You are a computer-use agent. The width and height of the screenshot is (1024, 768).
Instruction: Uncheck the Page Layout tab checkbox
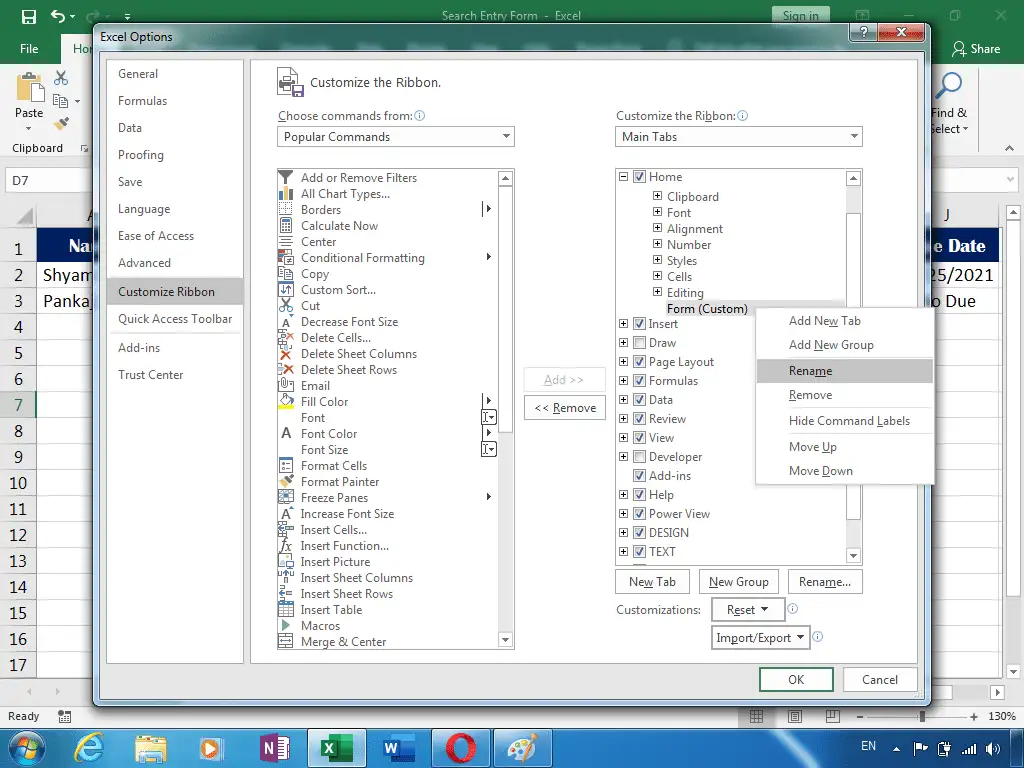pyautogui.click(x=639, y=361)
